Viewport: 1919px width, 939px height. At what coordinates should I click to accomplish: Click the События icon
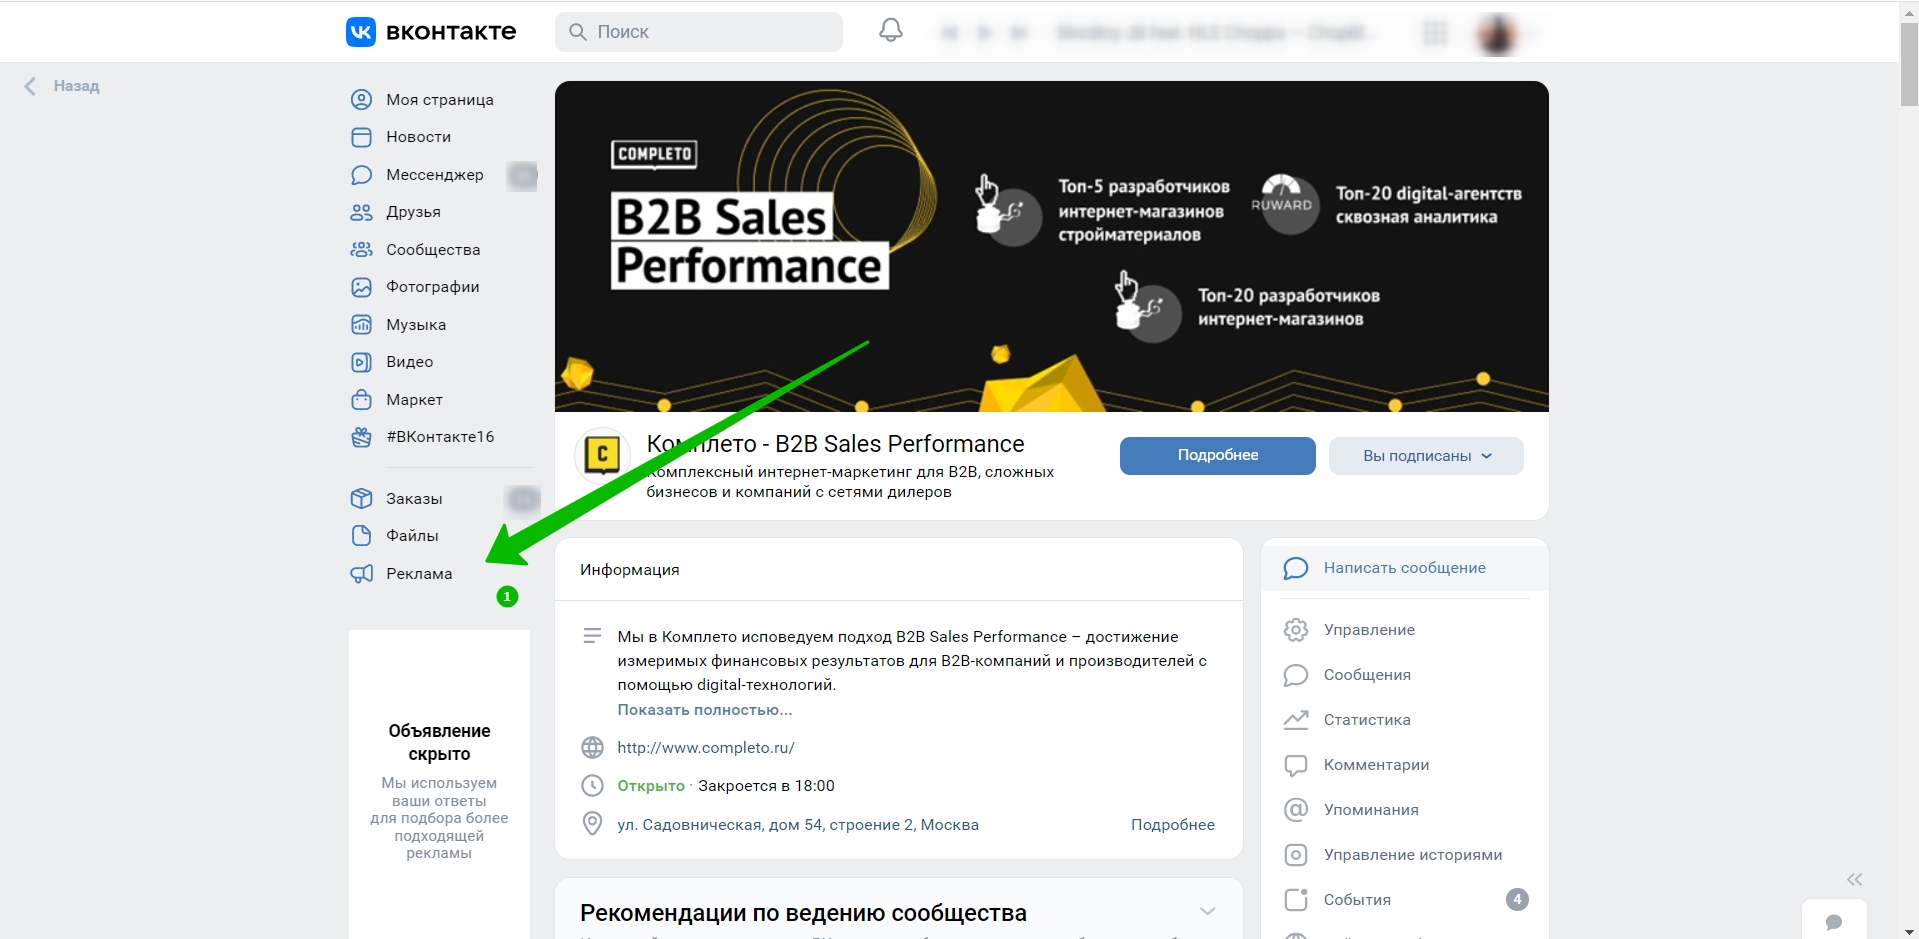coord(1296,900)
